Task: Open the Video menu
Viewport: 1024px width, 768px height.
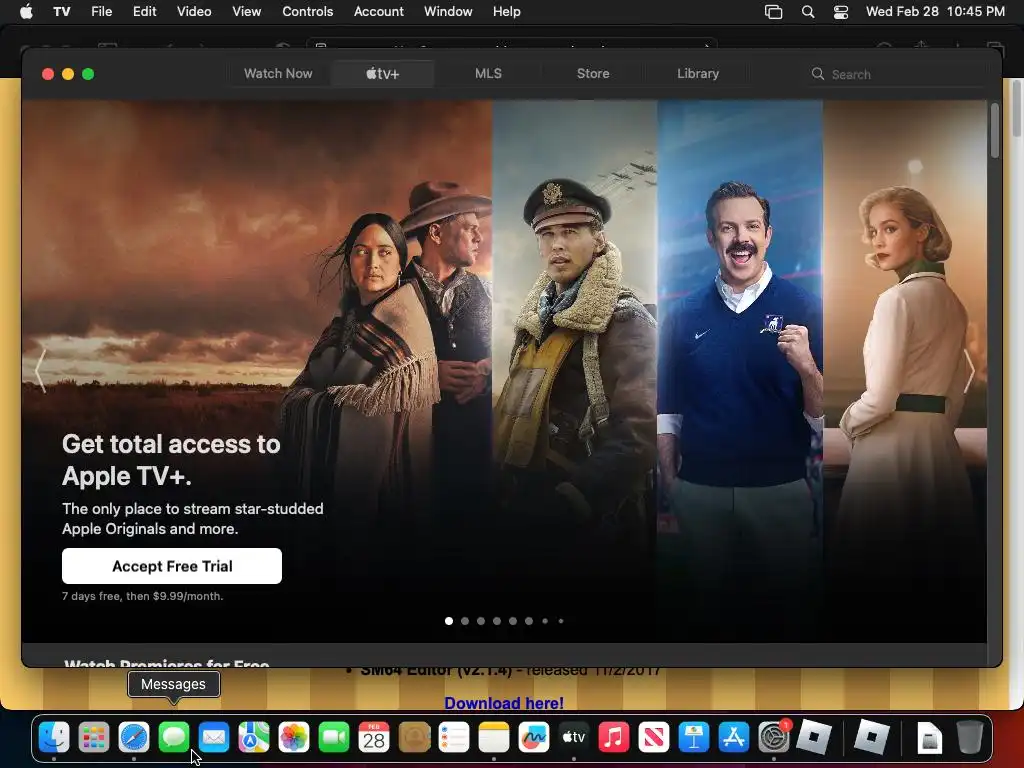Action: [194, 11]
